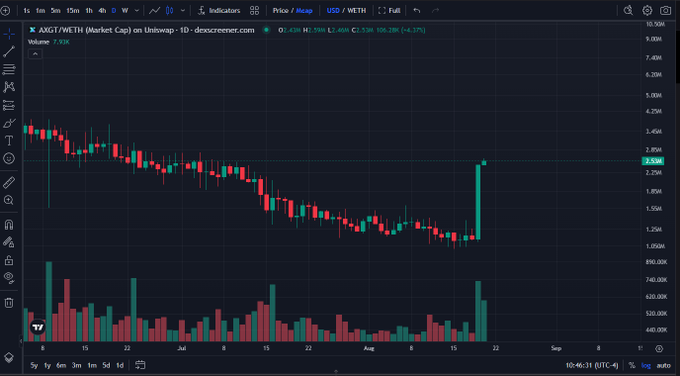Screen dimensions: 680x376
Task: Show values in WETH
Action: 357,10
